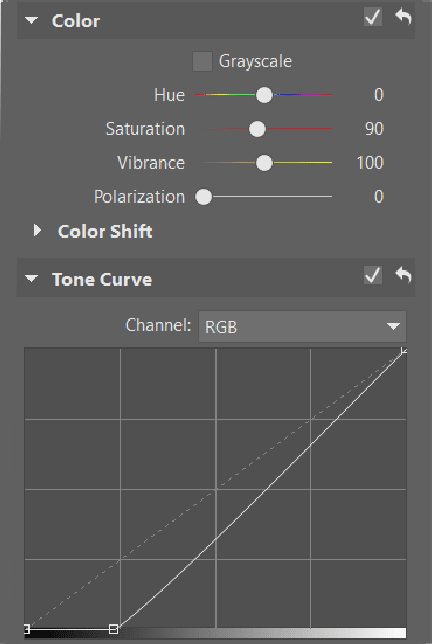Click the Hue slider handle
This screenshot has height=644, width=432.
(x=264, y=95)
